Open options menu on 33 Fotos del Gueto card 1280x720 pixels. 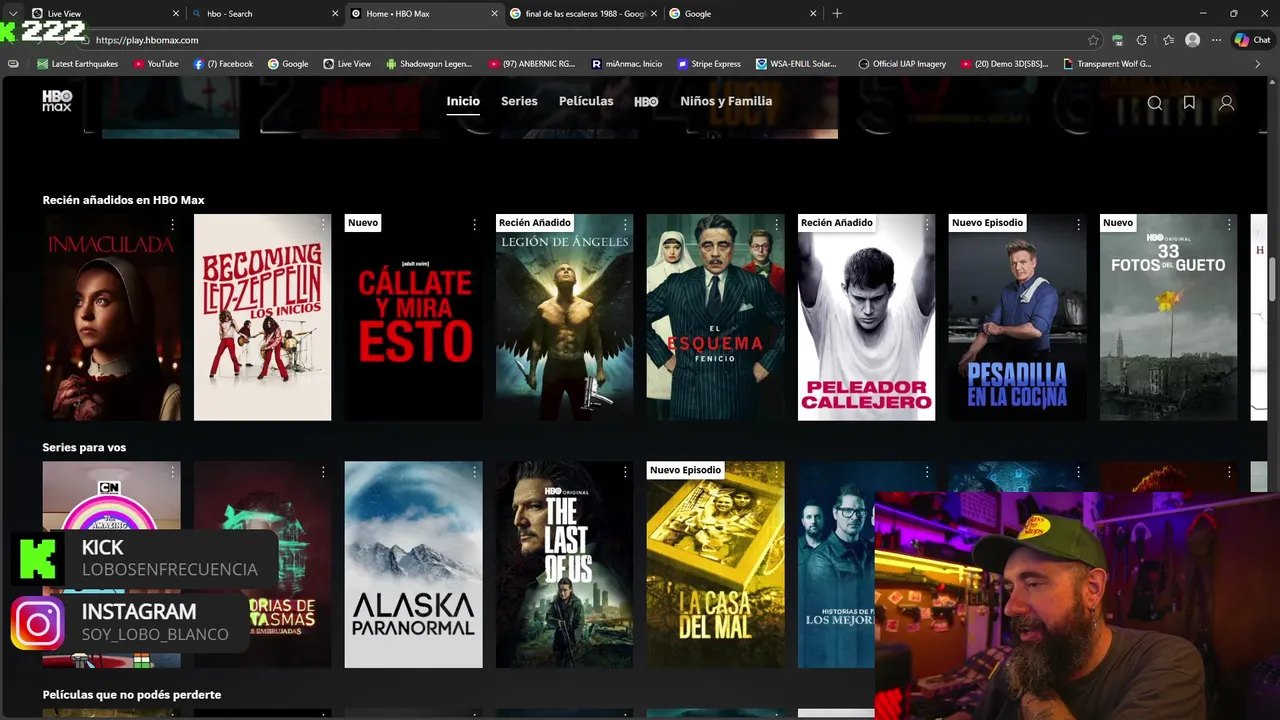[1229, 225]
